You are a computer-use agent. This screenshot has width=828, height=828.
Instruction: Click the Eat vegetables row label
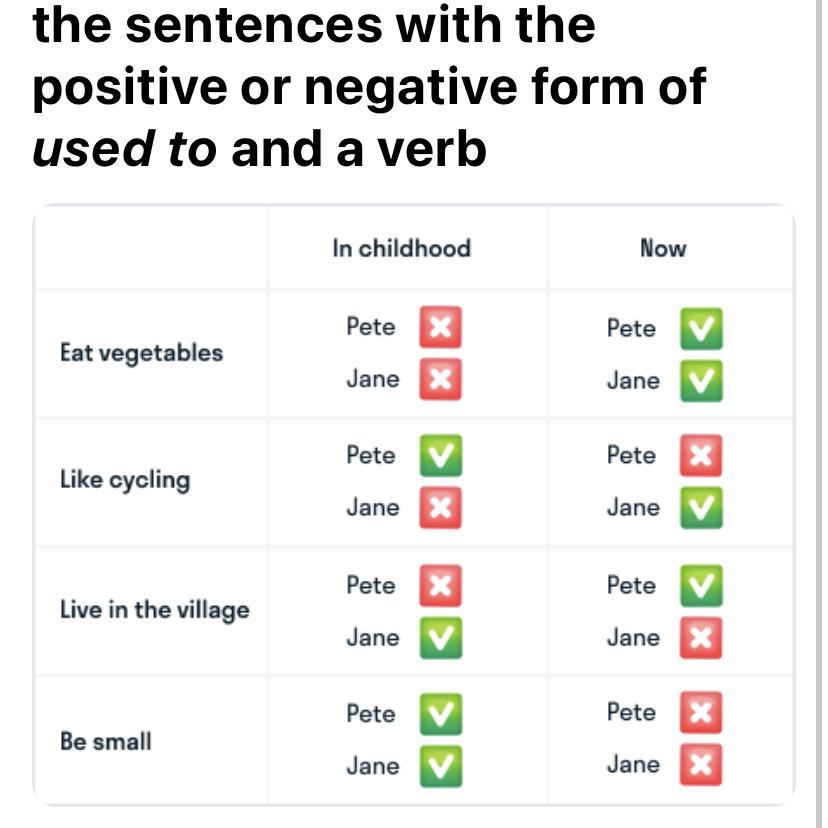coord(142,353)
